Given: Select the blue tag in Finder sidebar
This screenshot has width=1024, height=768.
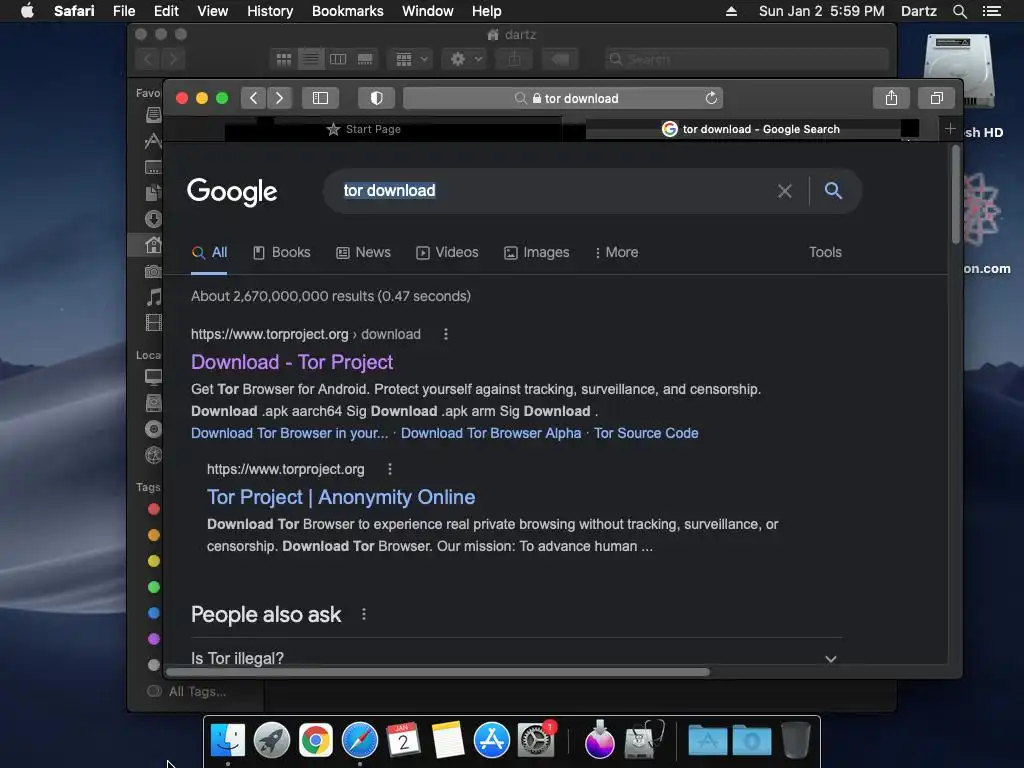Looking at the screenshot, I should click(153, 613).
